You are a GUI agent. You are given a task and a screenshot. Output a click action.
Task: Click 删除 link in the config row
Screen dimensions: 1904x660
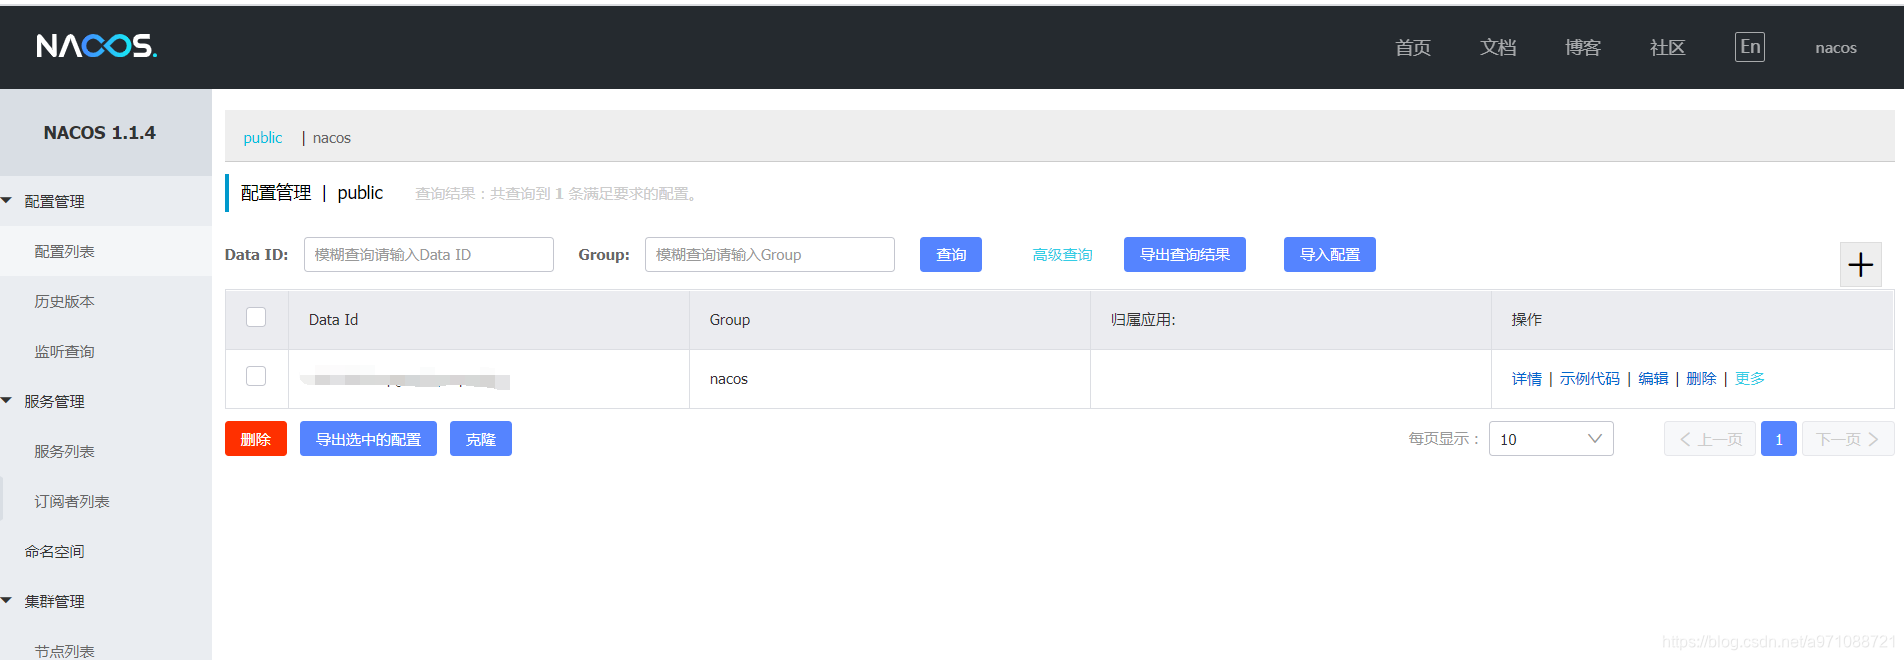[1701, 379]
